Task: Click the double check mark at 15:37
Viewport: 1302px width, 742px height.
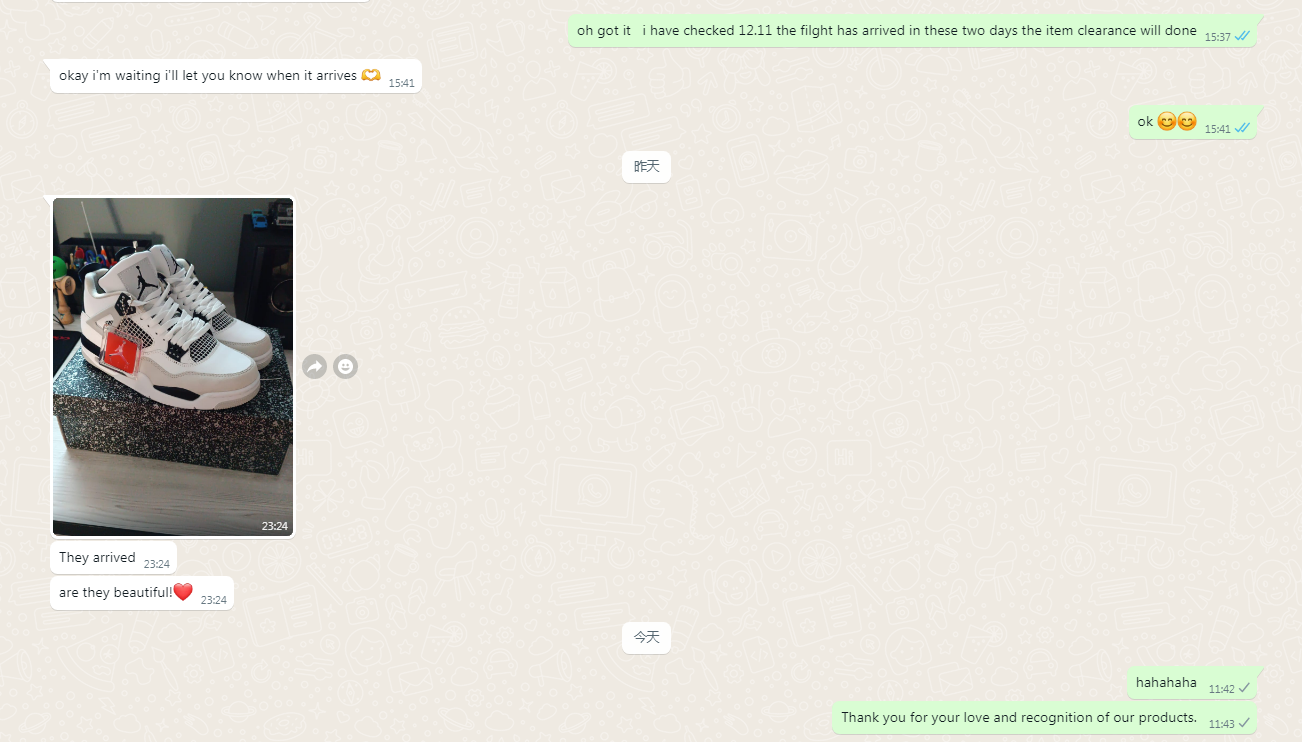Action: (1242, 36)
